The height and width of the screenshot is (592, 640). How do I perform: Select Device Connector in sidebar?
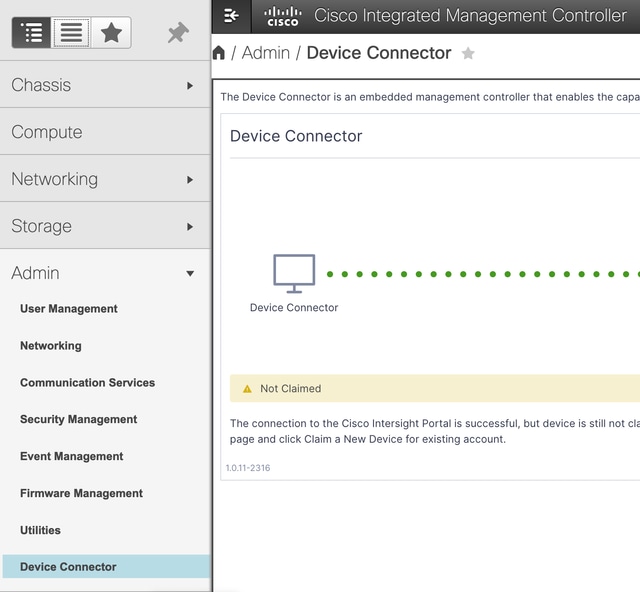click(107, 567)
